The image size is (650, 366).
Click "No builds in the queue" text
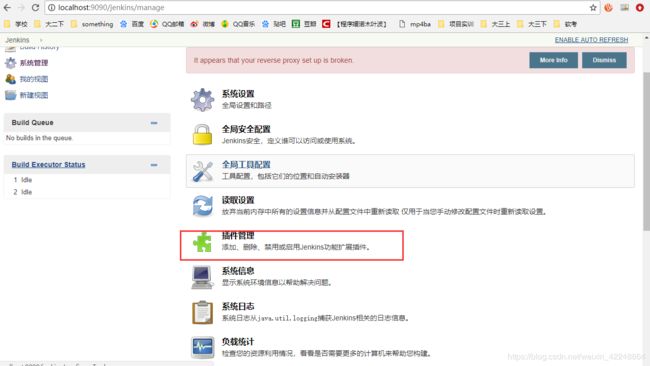tap(39, 138)
